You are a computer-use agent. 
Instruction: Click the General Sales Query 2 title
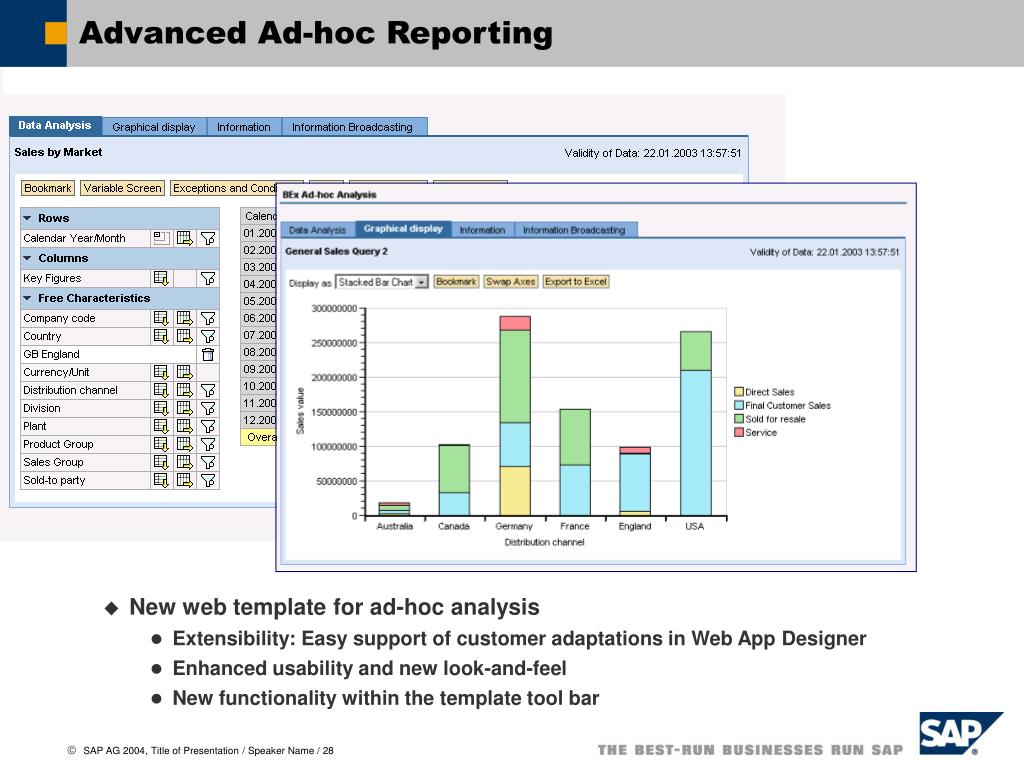[336, 251]
